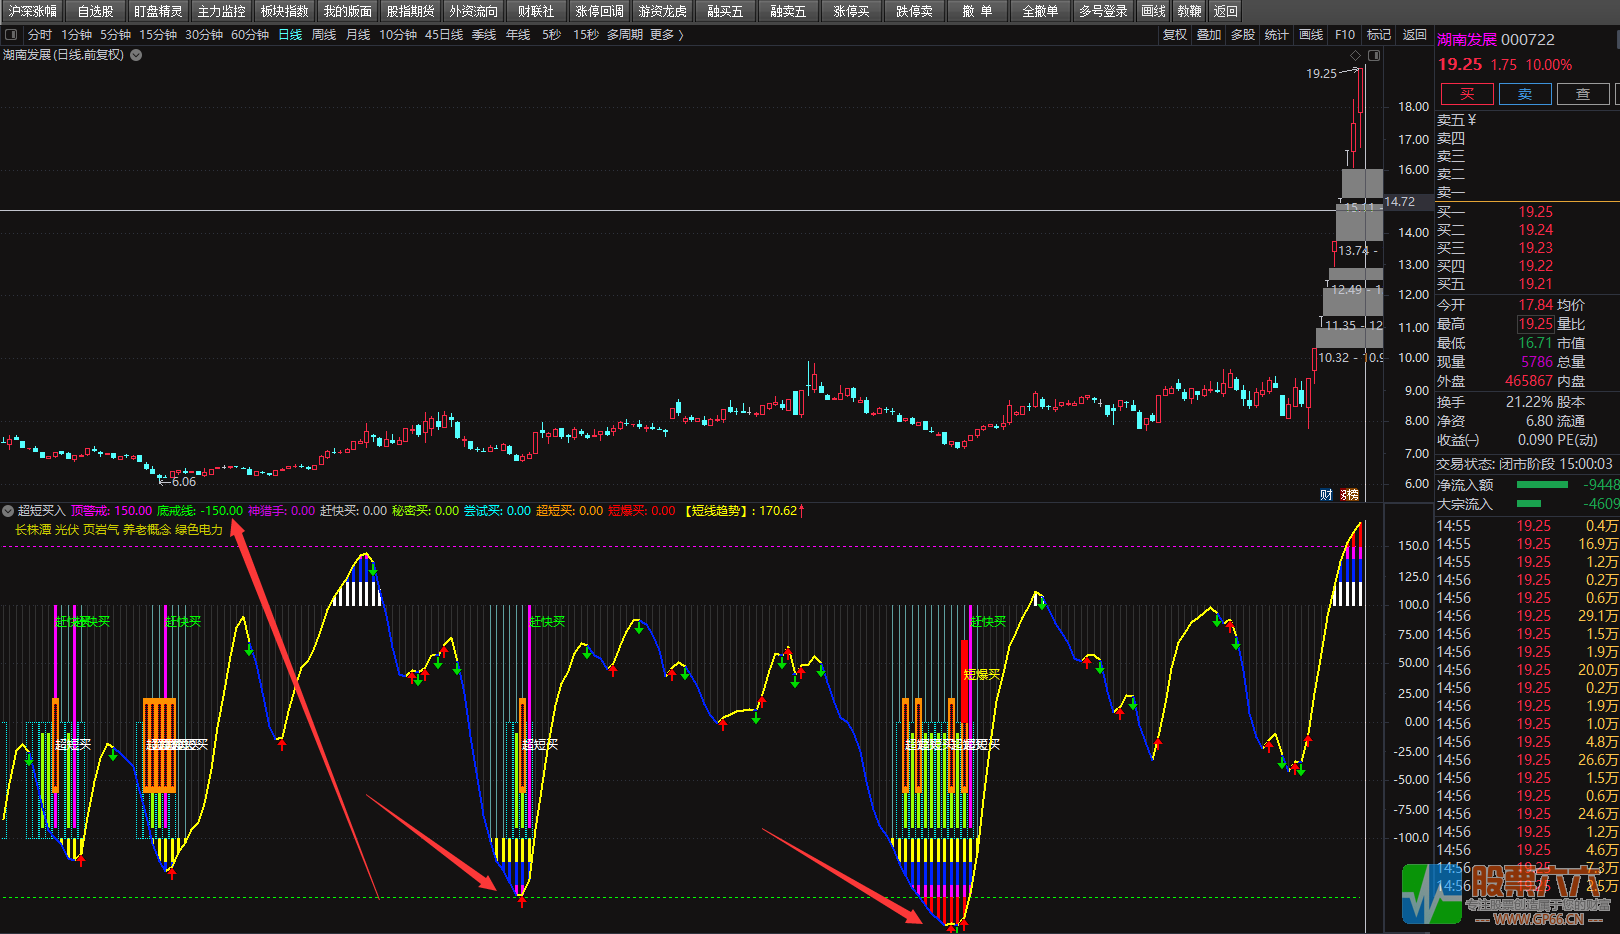
Task: Switch to 分时 intraday chart
Action: pyautogui.click(x=40, y=35)
